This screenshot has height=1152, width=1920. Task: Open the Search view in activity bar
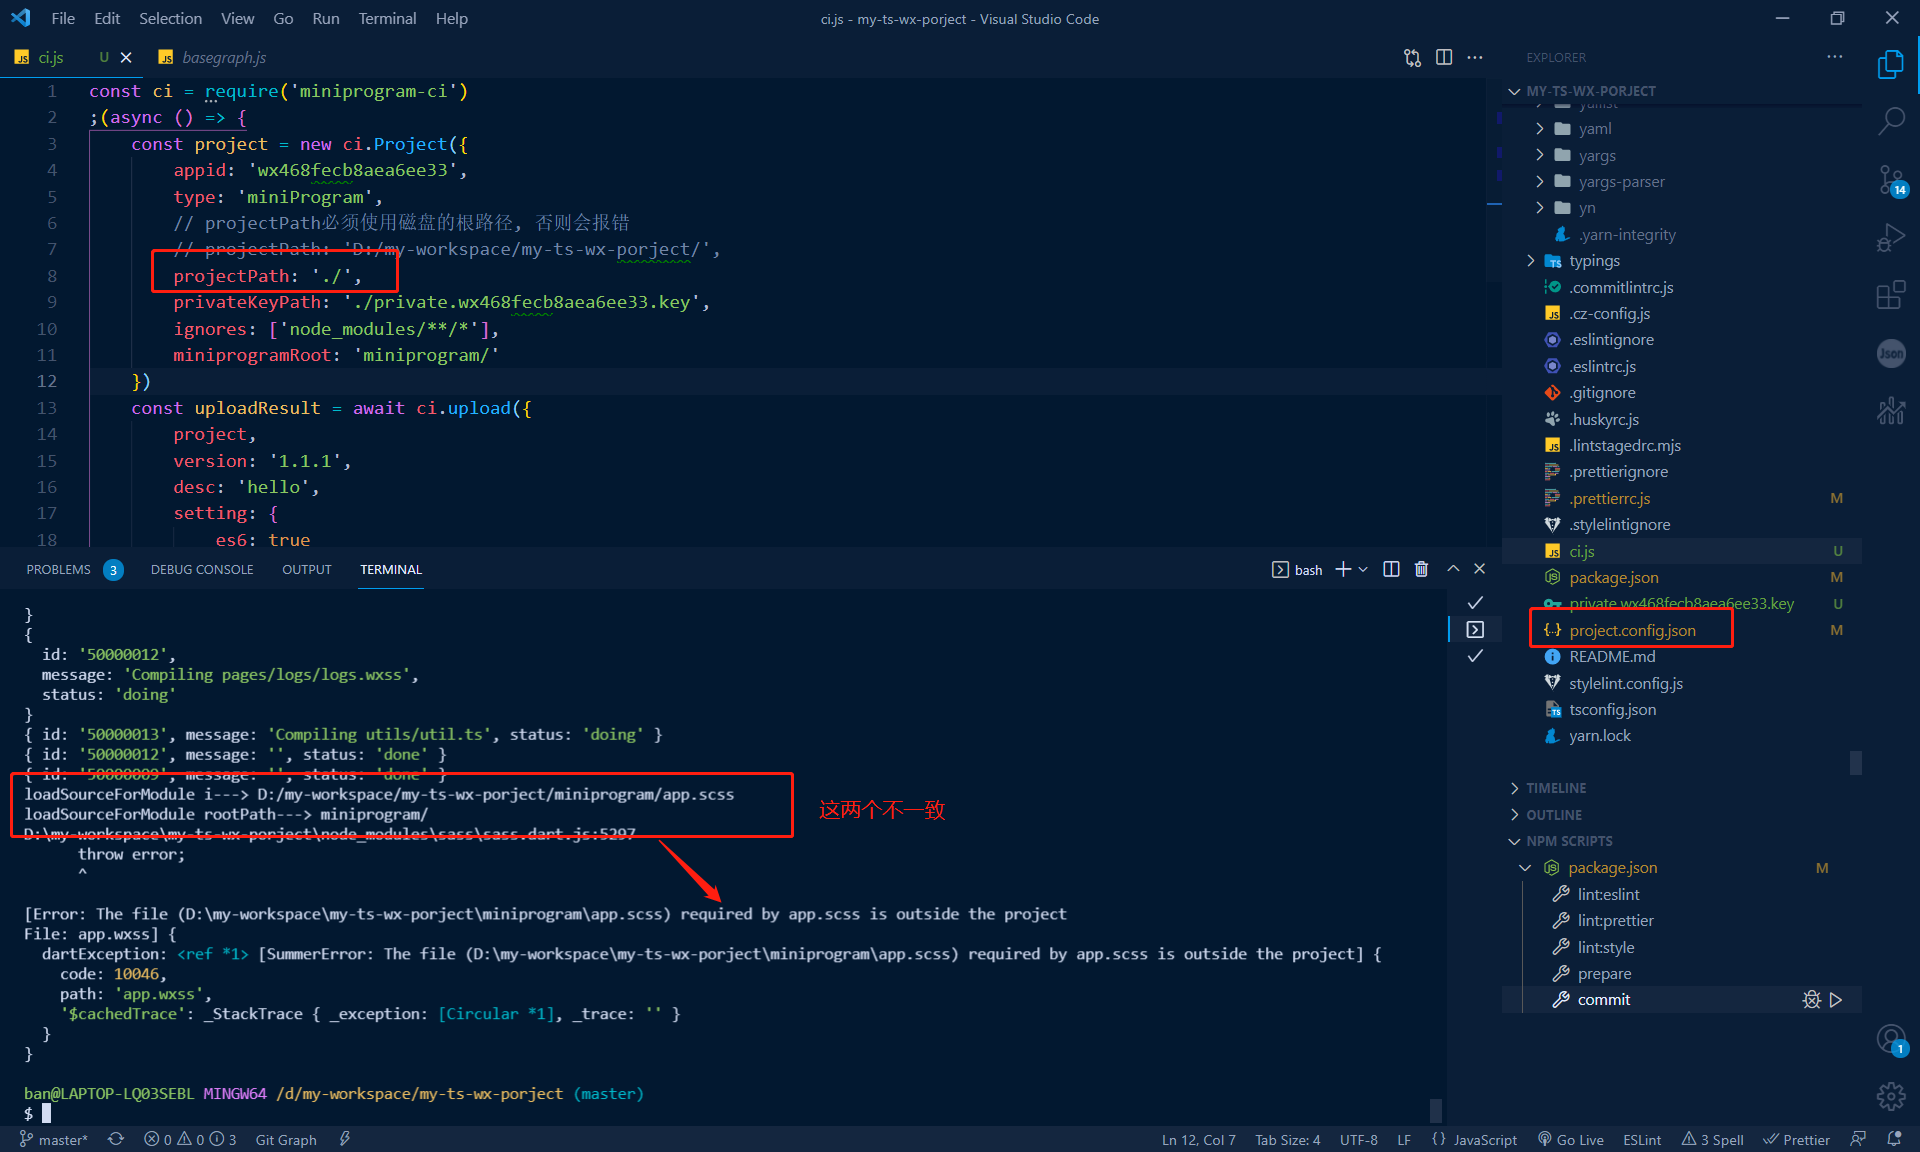click(x=1890, y=121)
